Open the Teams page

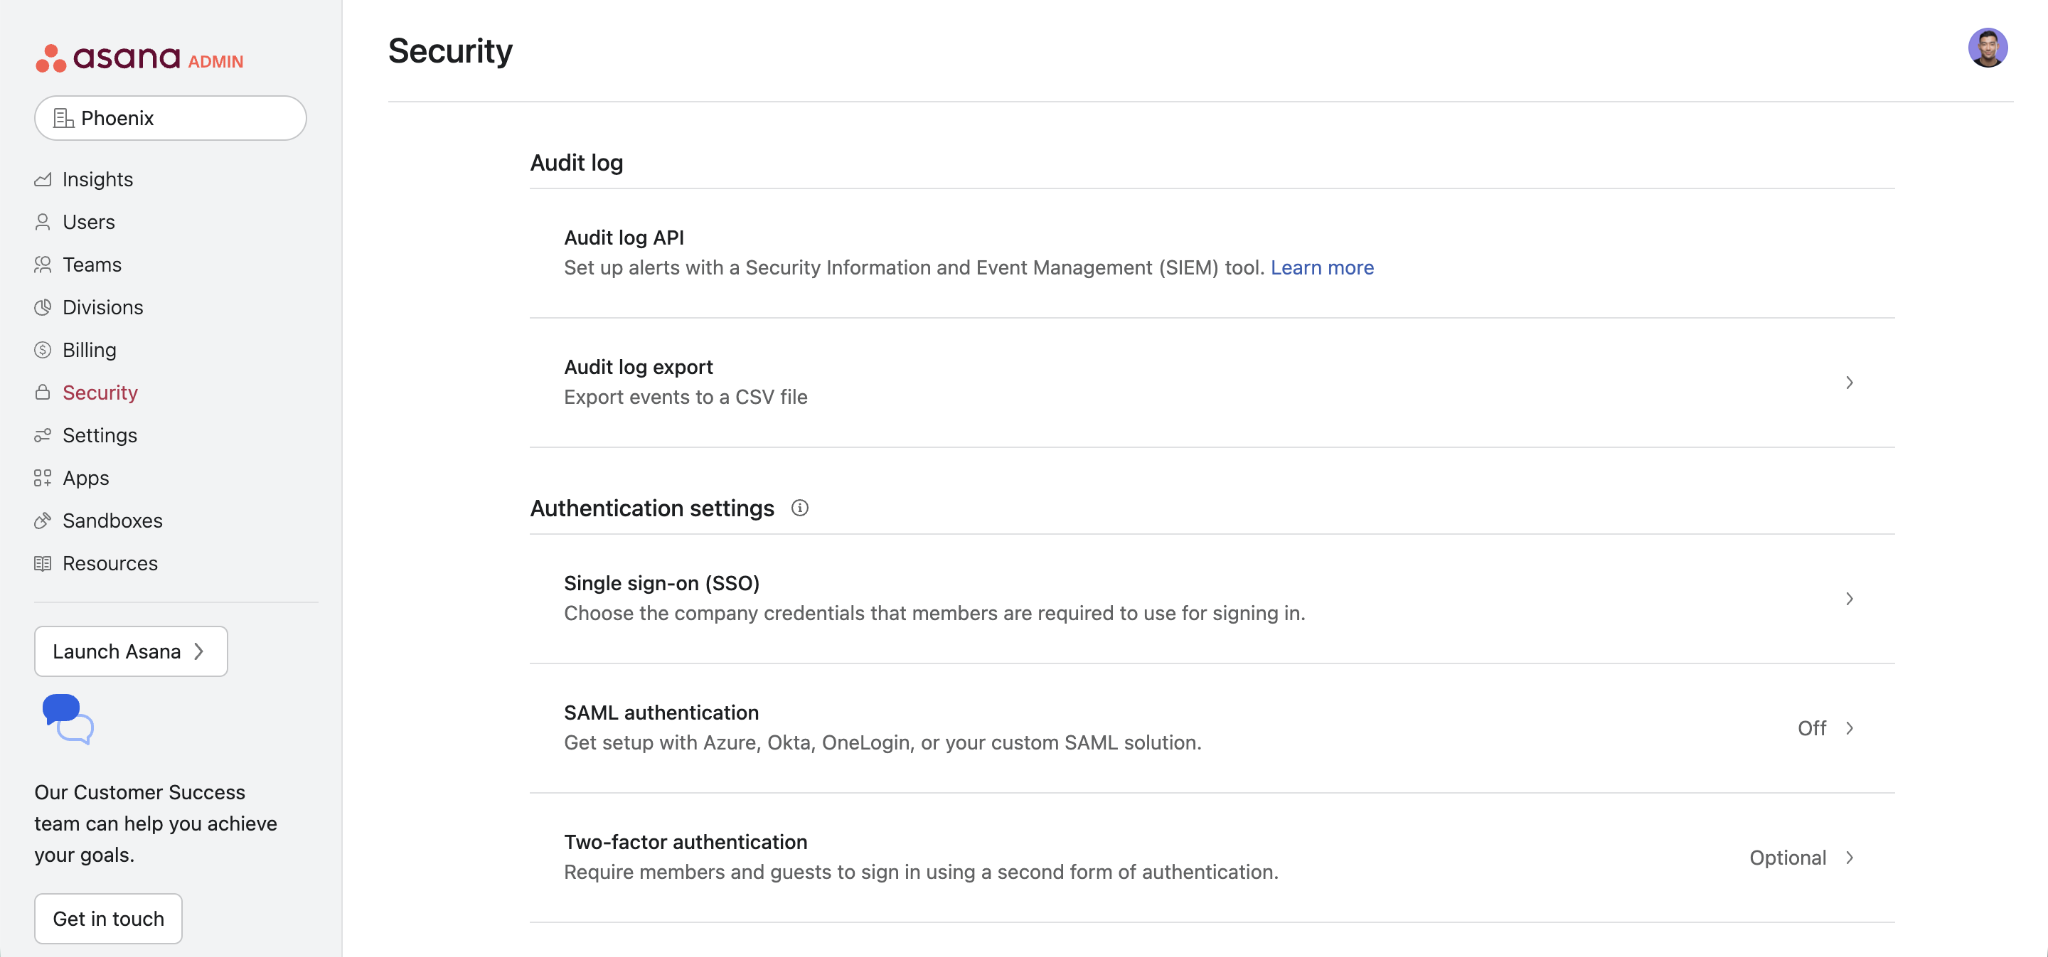pyautogui.click(x=92, y=265)
